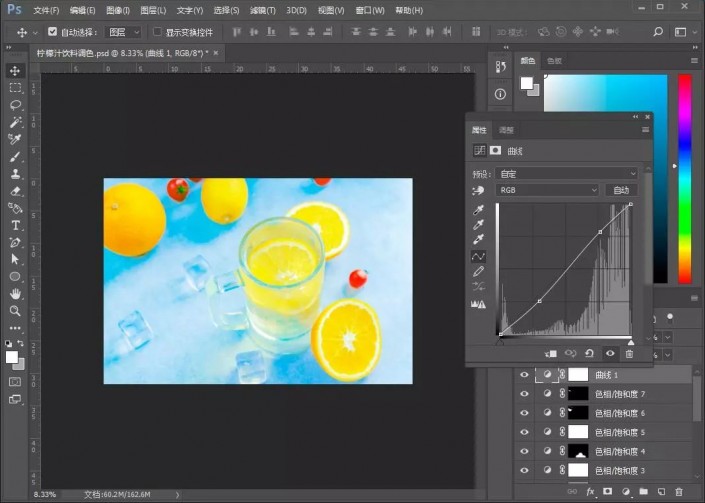Clip adjustment to layer below

[x=551, y=354]
